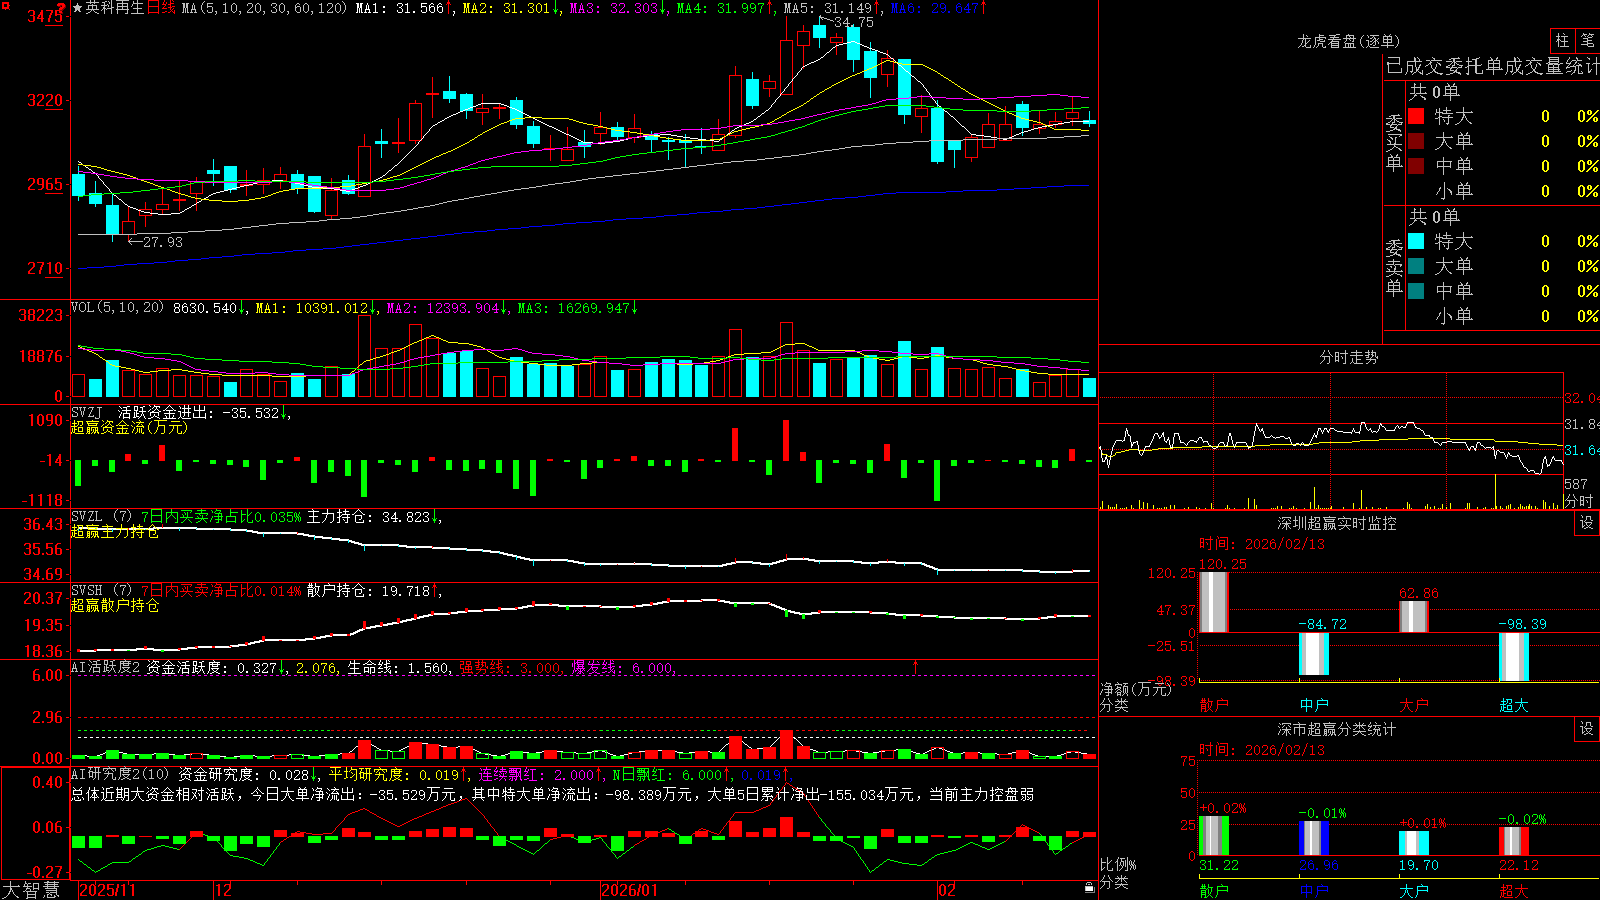Switch 龙虎看盘 to 笔 view
This screenshot has height=900, width=1600.
[1587, 40]
